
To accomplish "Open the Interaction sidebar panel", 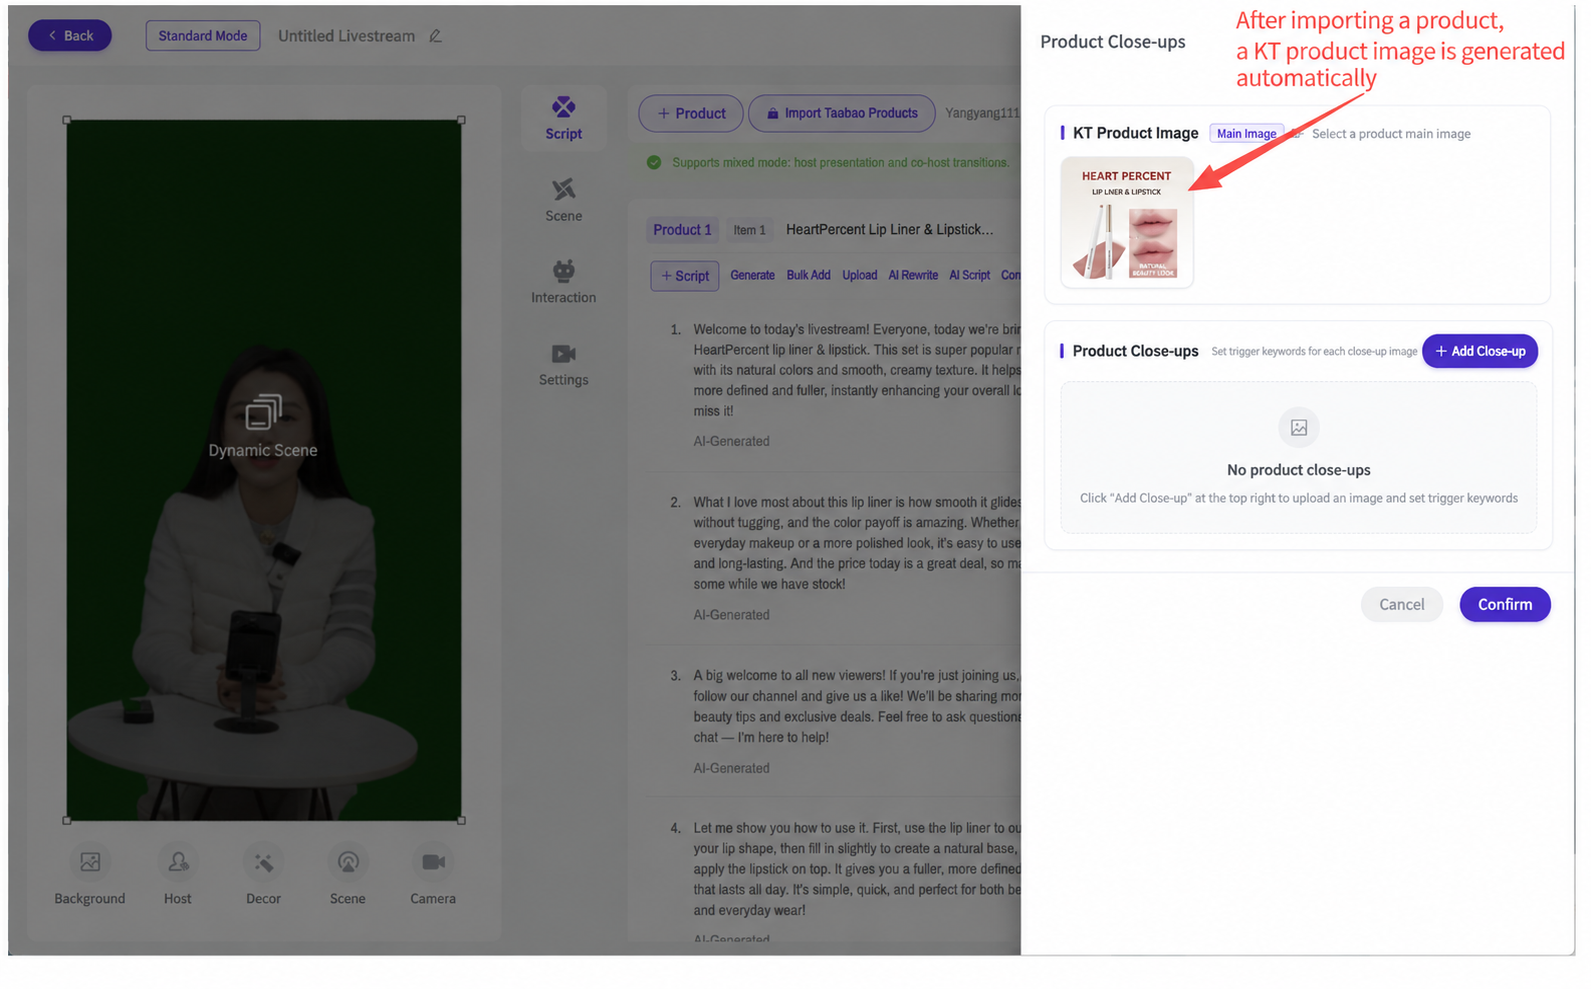I will (x=563, y=282).
